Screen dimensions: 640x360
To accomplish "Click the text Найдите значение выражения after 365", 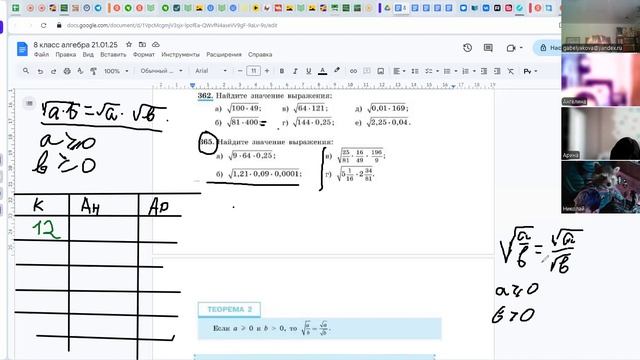I will (275, 142).
